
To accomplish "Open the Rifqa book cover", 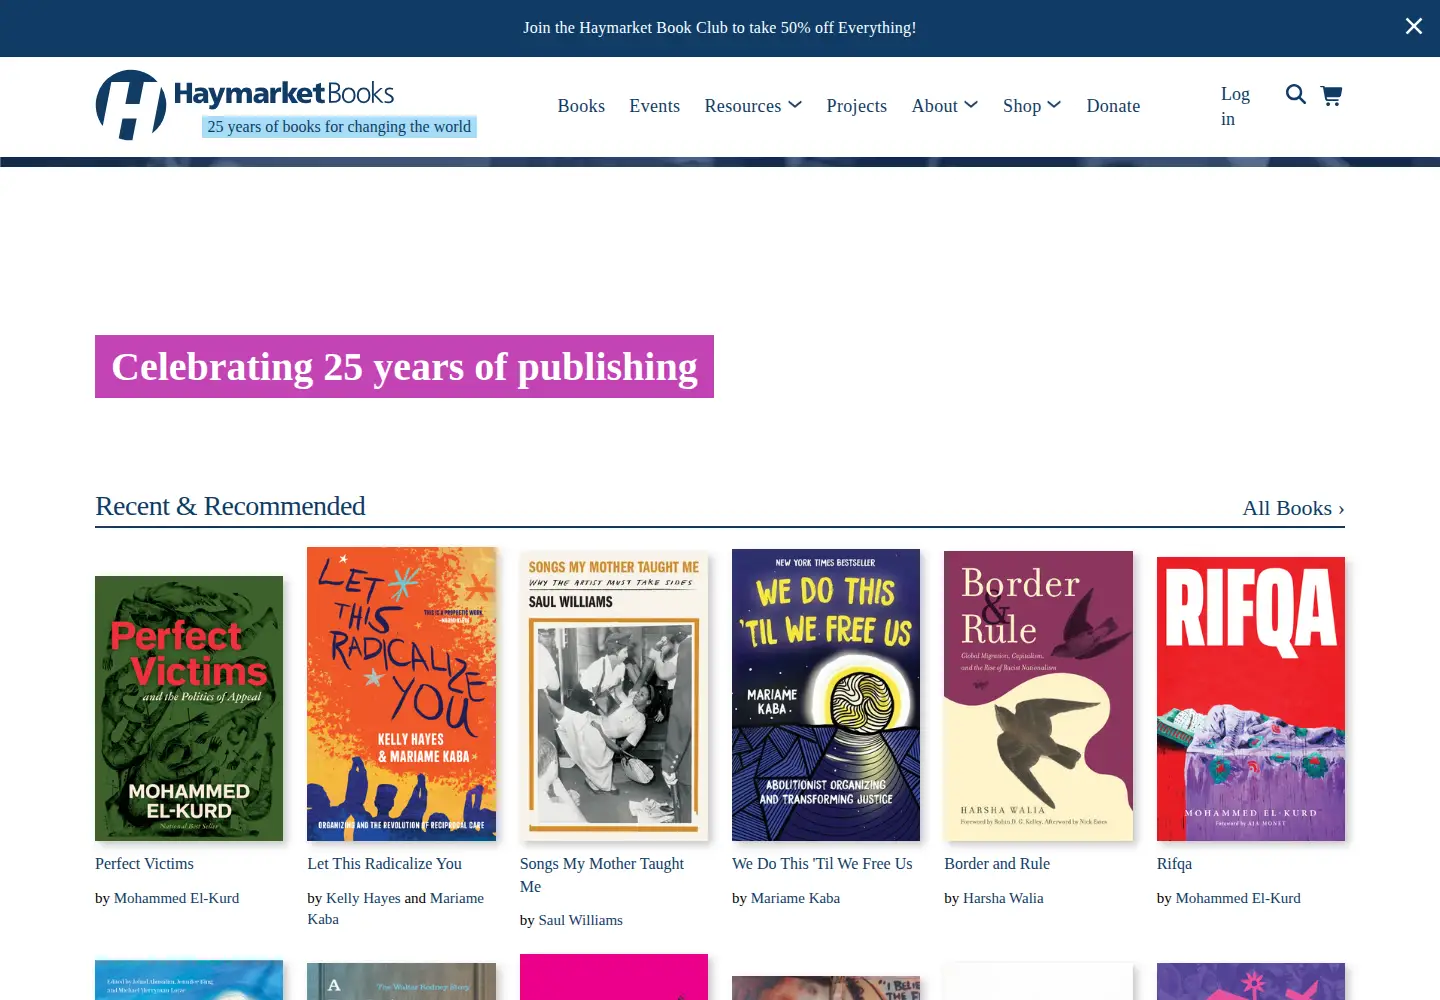I will (x=1251, y=699).
